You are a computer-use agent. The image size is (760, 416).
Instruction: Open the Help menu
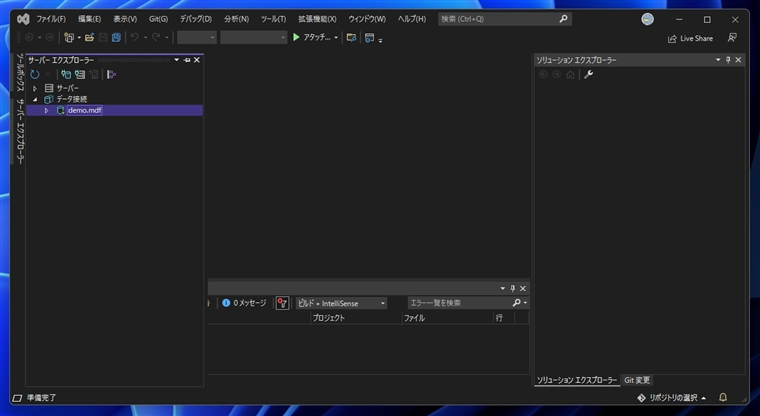[x=412, y=19]
